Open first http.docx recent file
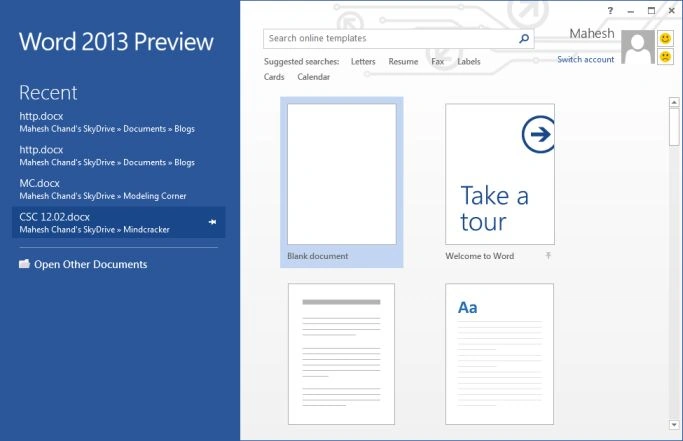Viewport: 683px width, 441px height. (x=118, y=122)
